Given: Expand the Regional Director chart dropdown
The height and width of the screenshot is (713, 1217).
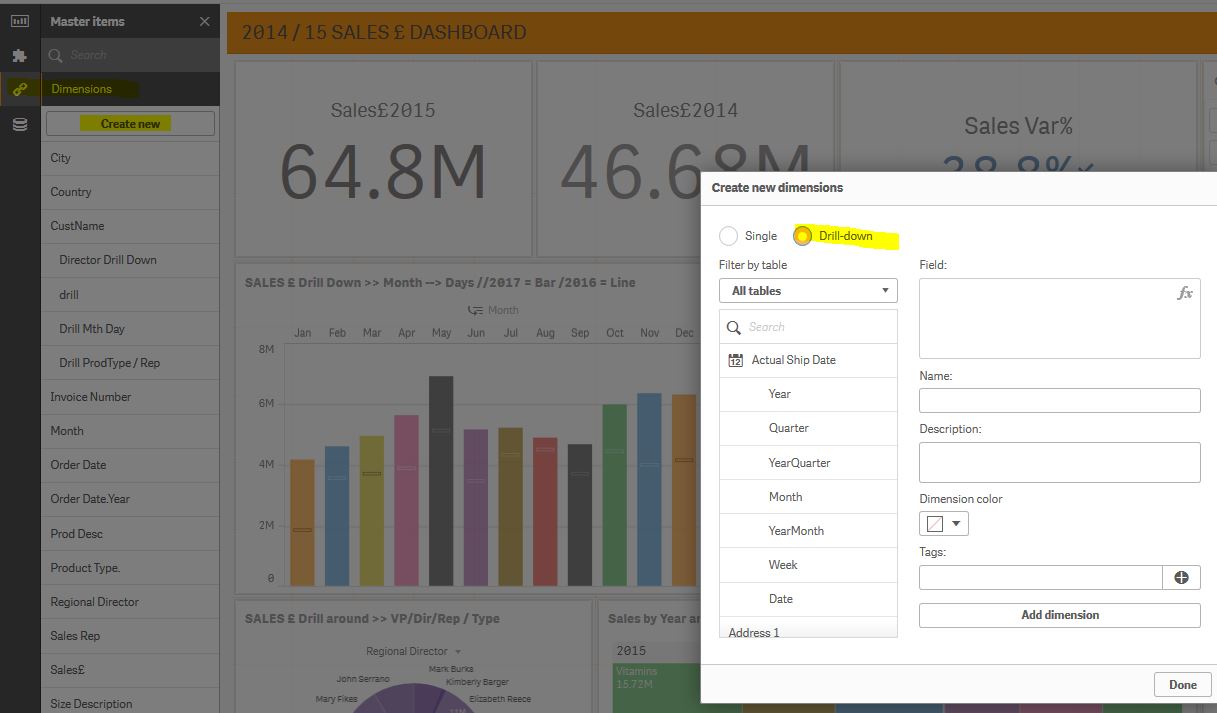Looking at the screenshot, I should pos(458,651).
